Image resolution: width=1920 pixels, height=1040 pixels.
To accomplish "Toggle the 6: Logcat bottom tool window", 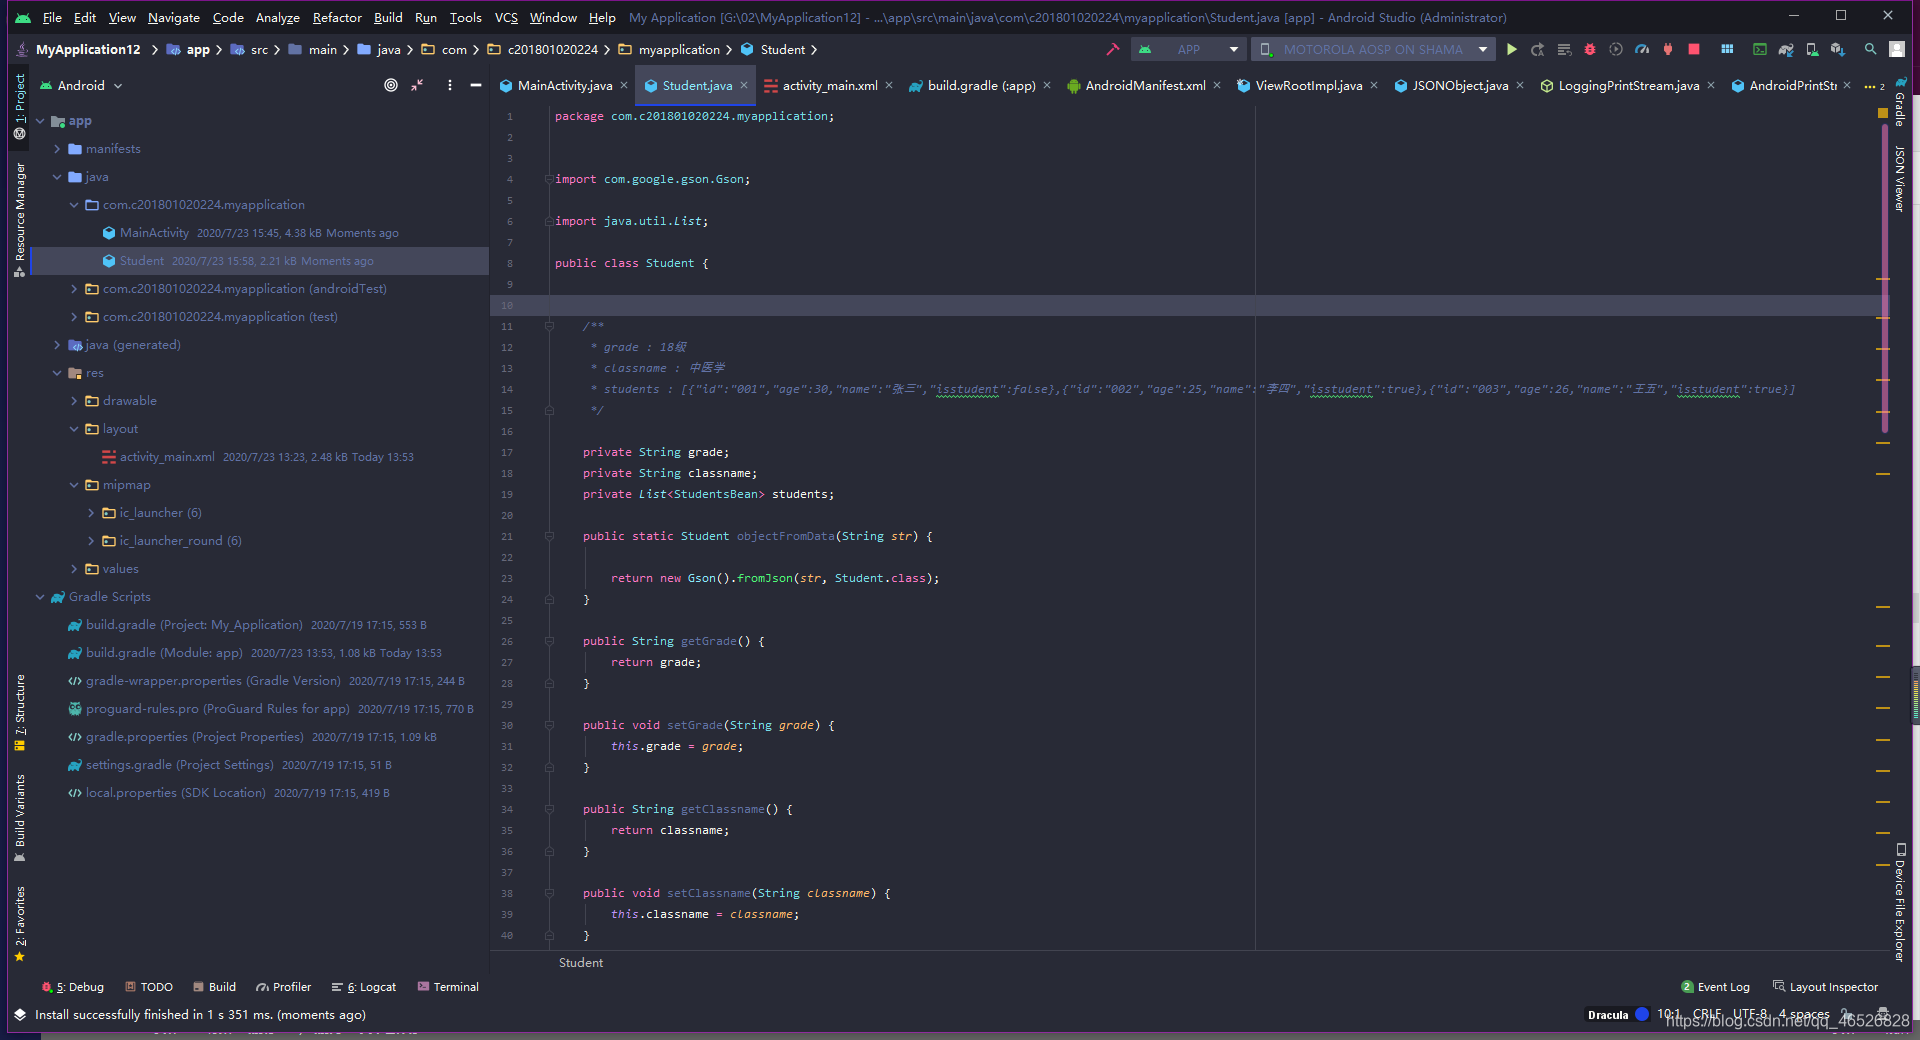I will (x=364, y=987).
